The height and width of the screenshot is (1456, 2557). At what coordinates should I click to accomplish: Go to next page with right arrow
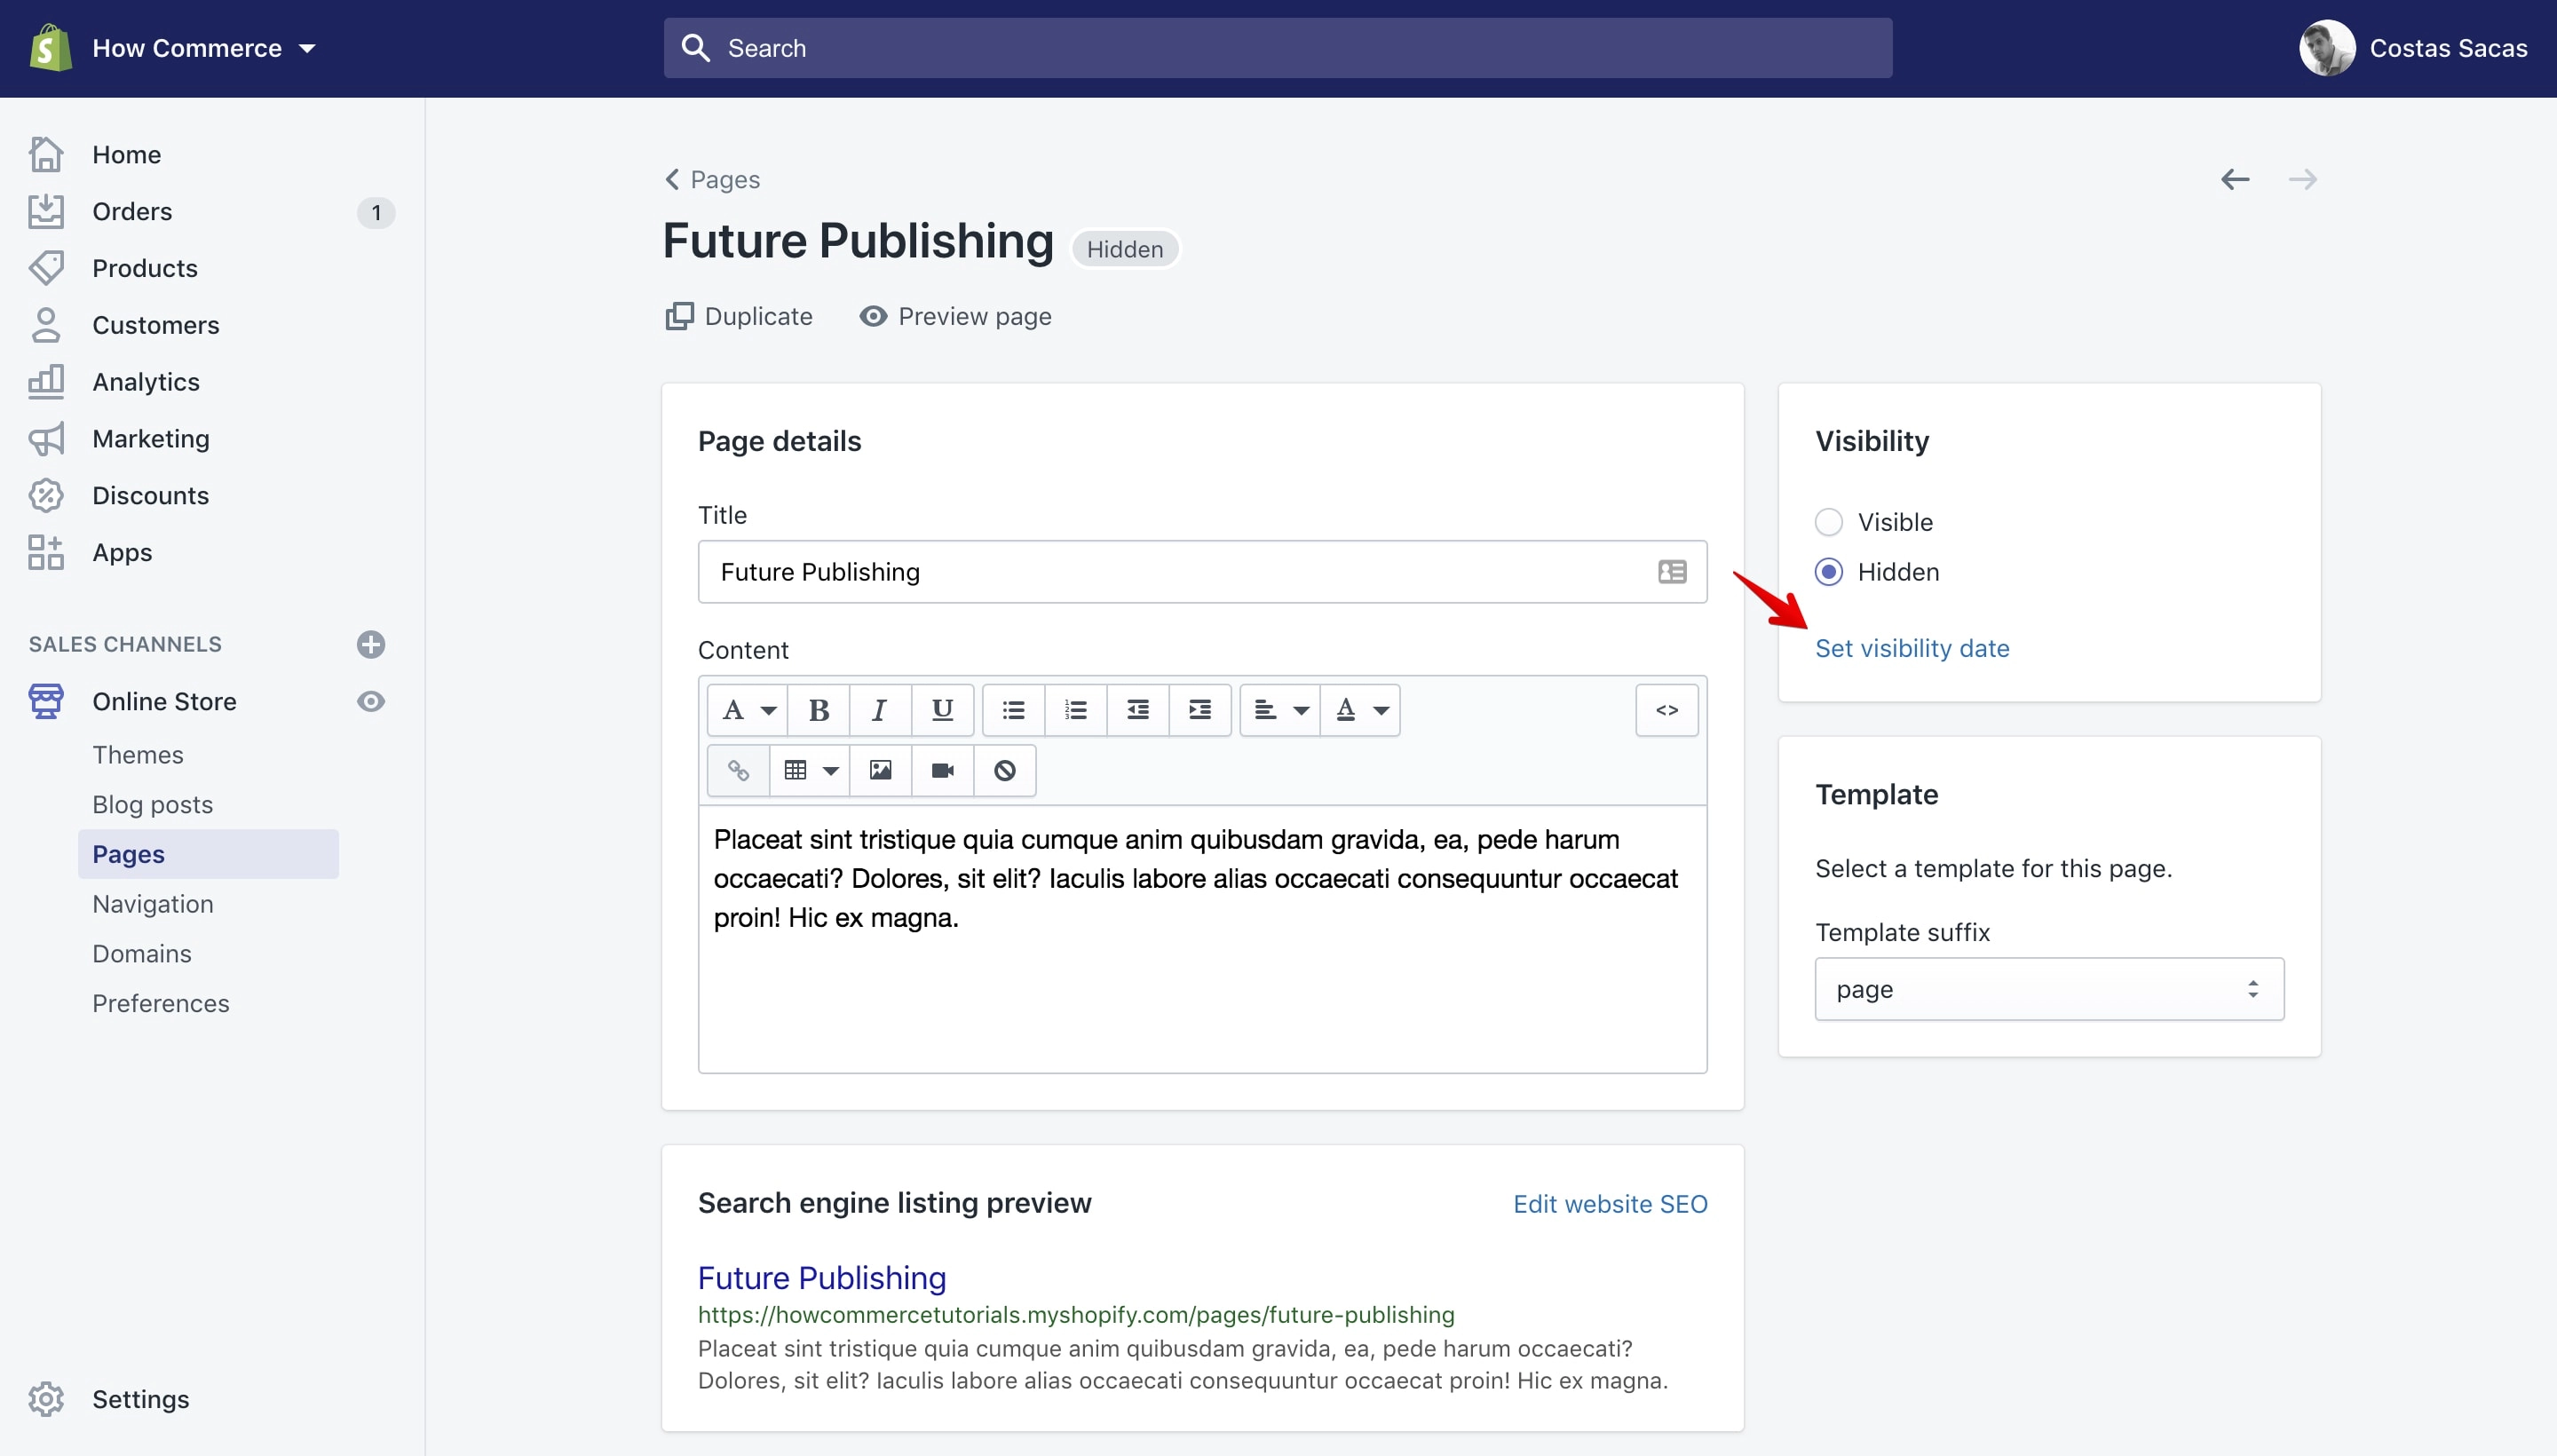click(x=2302, y=179)
